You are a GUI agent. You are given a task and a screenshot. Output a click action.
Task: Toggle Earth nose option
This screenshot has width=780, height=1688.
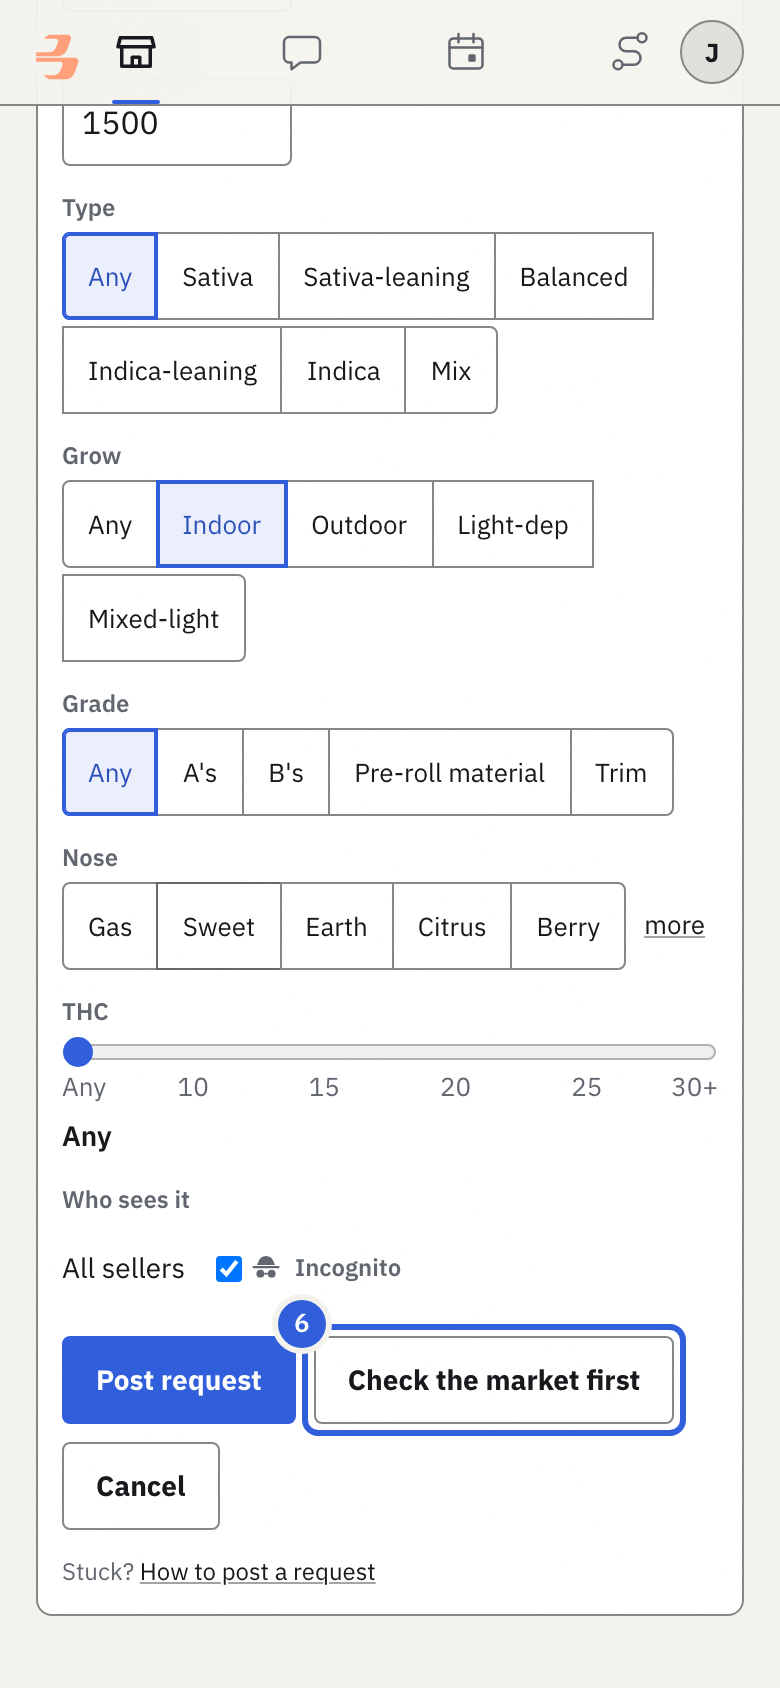(337, 927)
